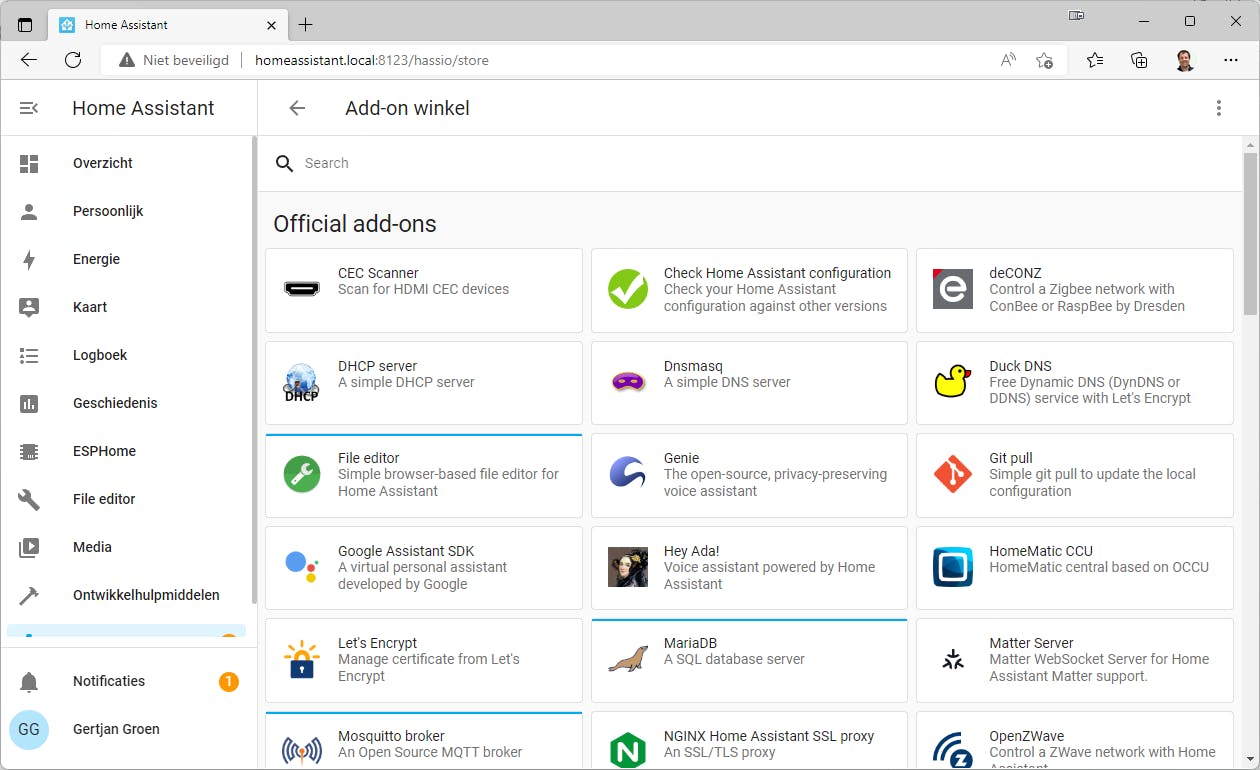
Task: Click the Logboek list icon
Action: tap(29, 355)
